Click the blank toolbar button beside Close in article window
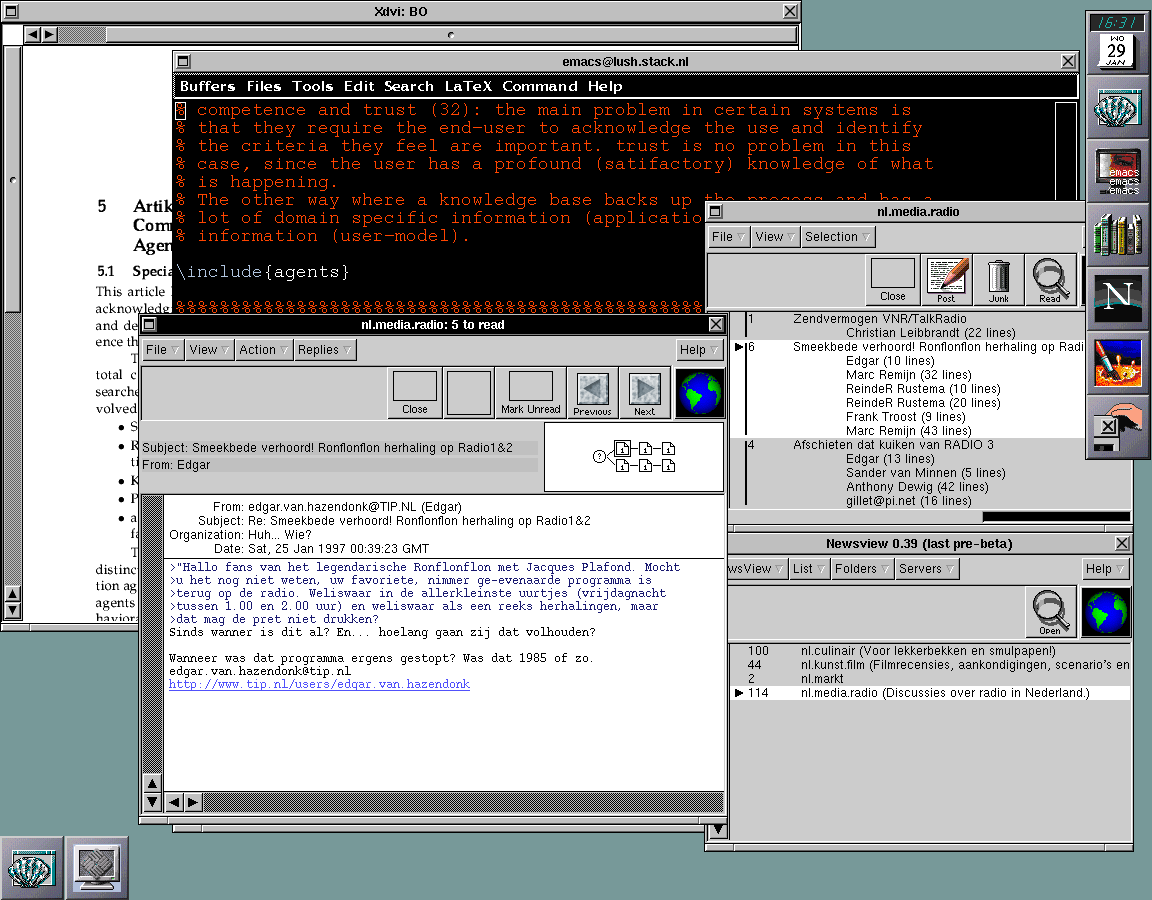1152x900 pixels. pyautogui.click(x=469, y=393)
